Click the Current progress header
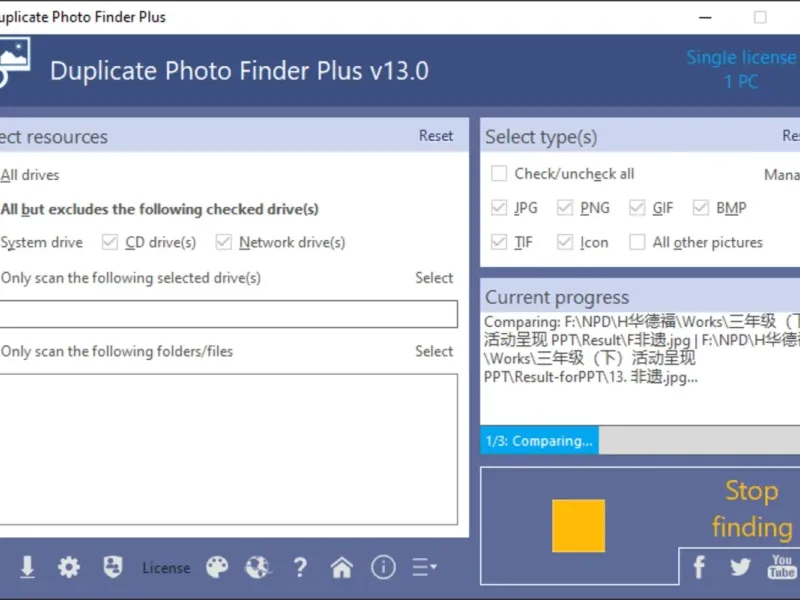The image size is (800, 600). point(640,297)
